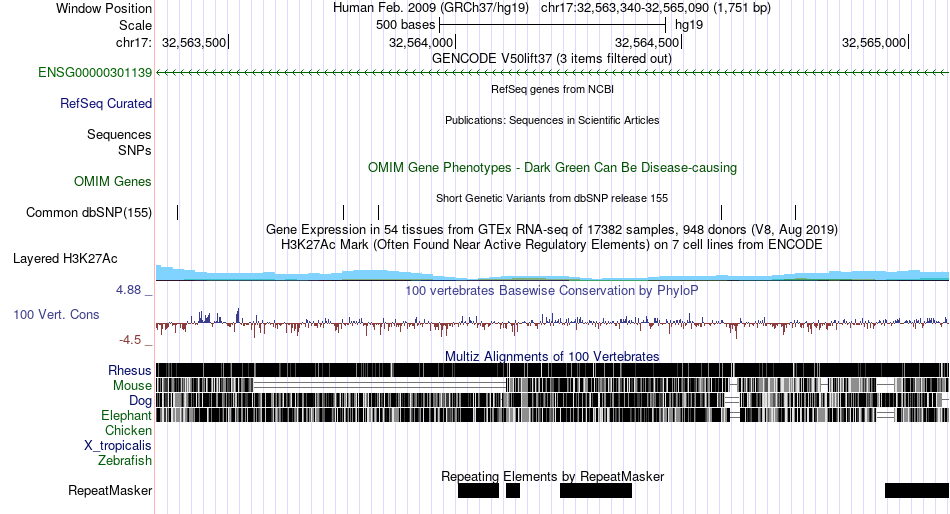Click the leftmost dbSNP variant tick
This screenshot has width=950, height=514.
point(178,212)
